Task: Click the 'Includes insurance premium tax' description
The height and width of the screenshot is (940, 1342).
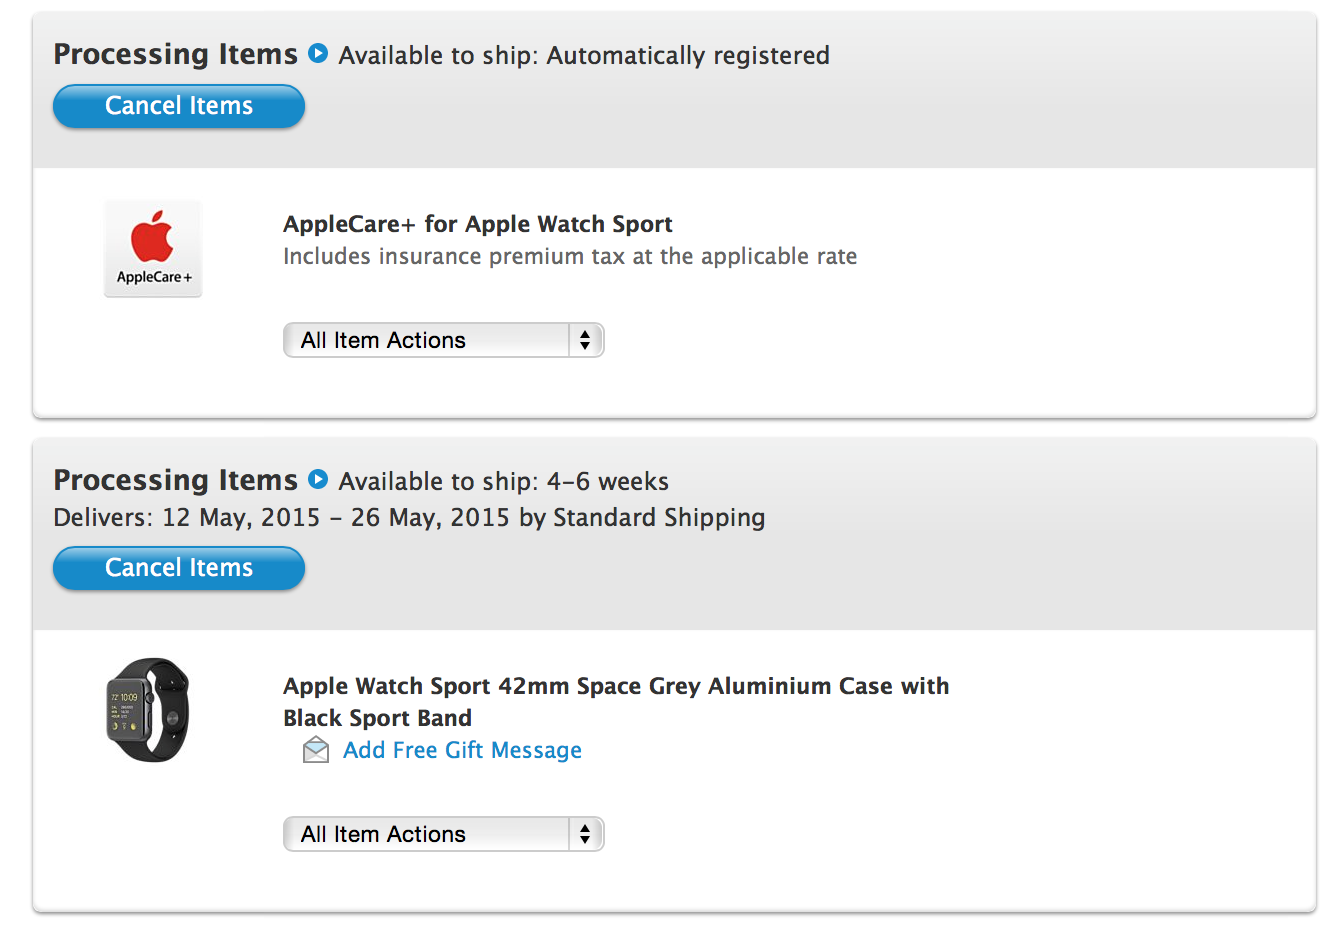Action: [570, 256]
